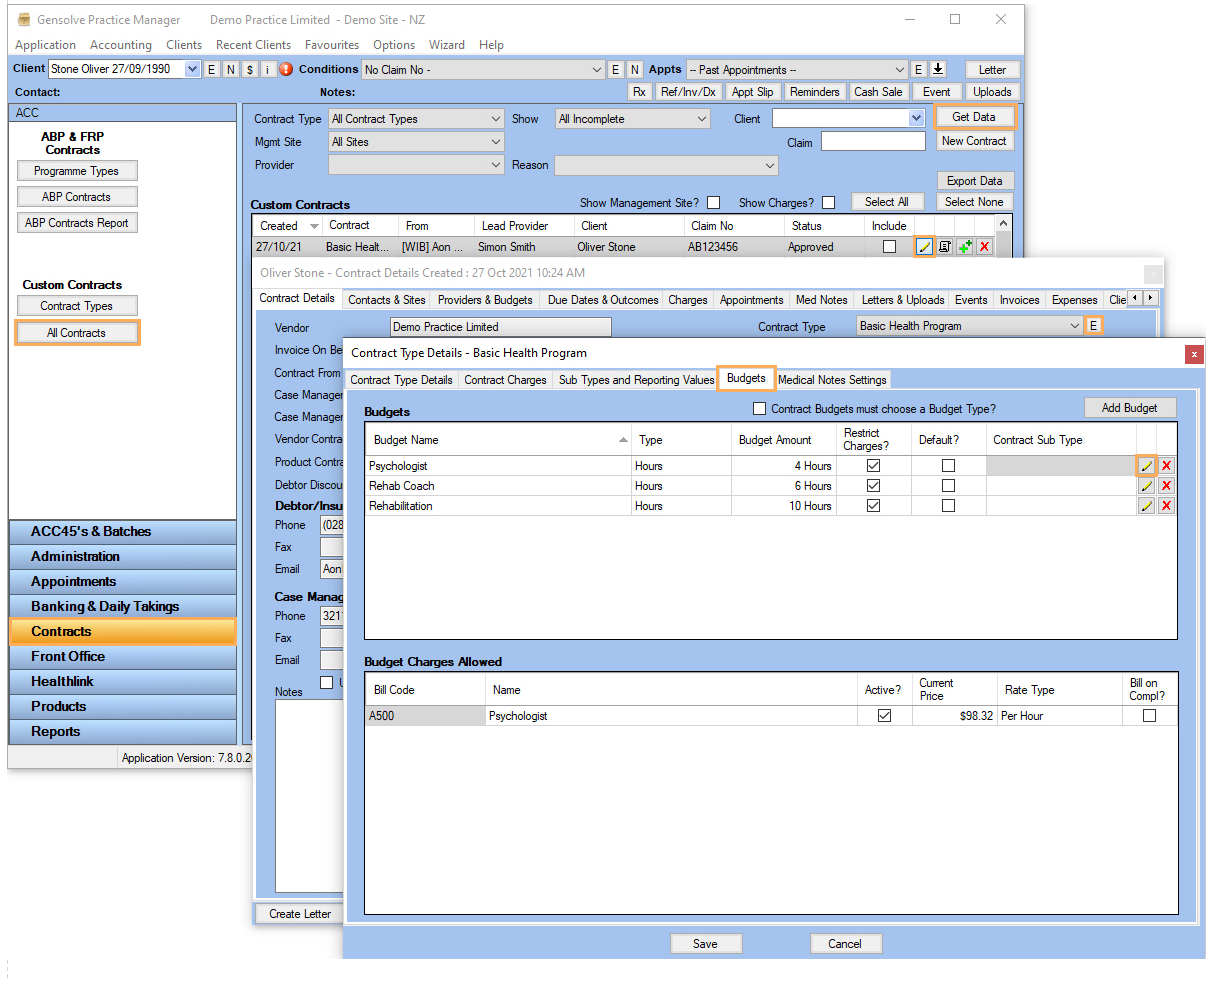Toggle Show Management Site checkbox

(x=714, y=203)
